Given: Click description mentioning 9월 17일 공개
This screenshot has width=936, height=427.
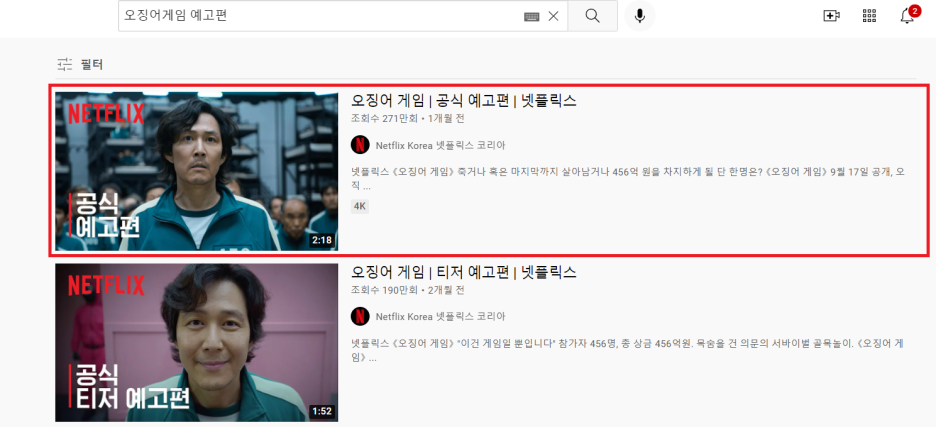Looking at the screenshot, I should 629,179.
